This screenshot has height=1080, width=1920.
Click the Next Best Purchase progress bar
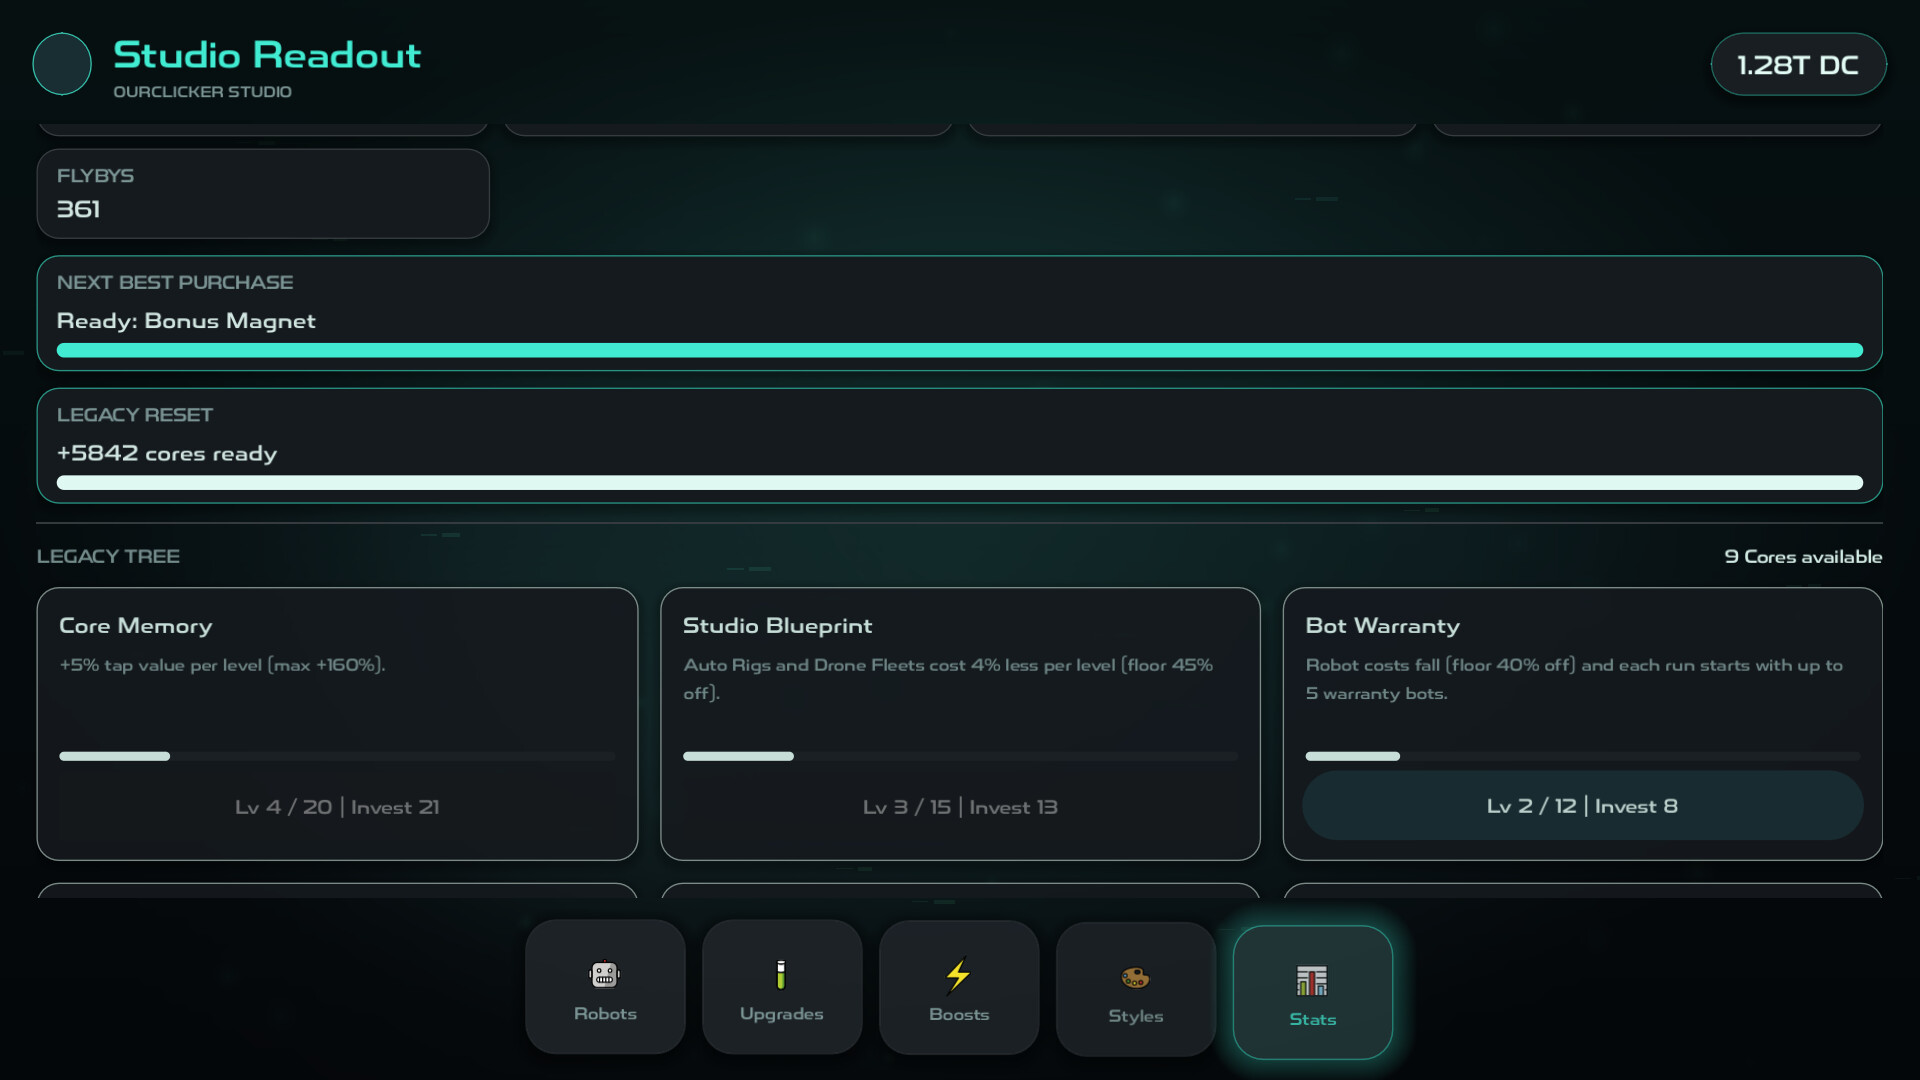[x=960, y=350]
